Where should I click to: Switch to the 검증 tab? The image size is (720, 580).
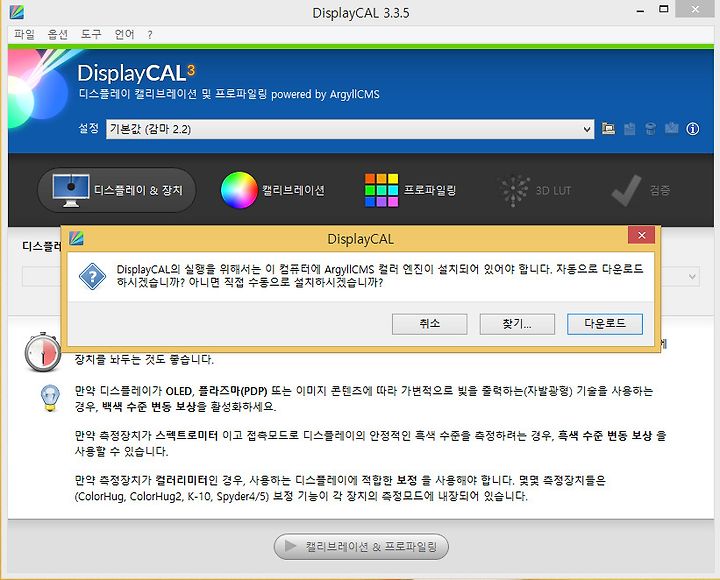(641, 190)
